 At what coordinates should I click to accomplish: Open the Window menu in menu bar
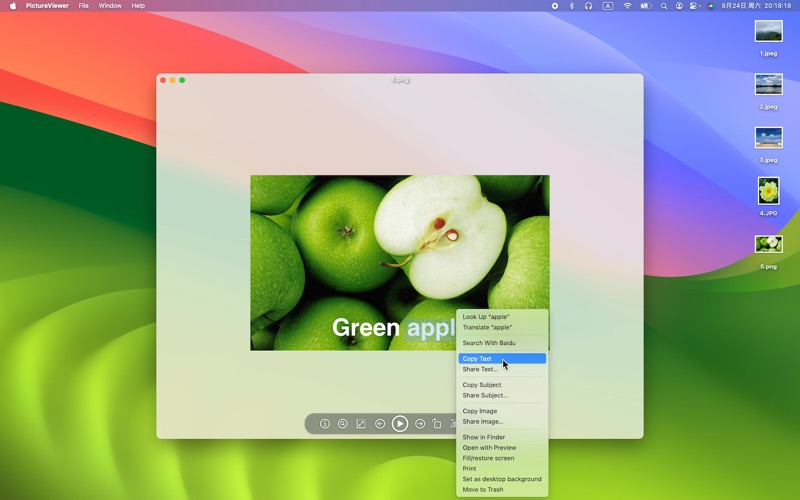click(x=110, y=6)
